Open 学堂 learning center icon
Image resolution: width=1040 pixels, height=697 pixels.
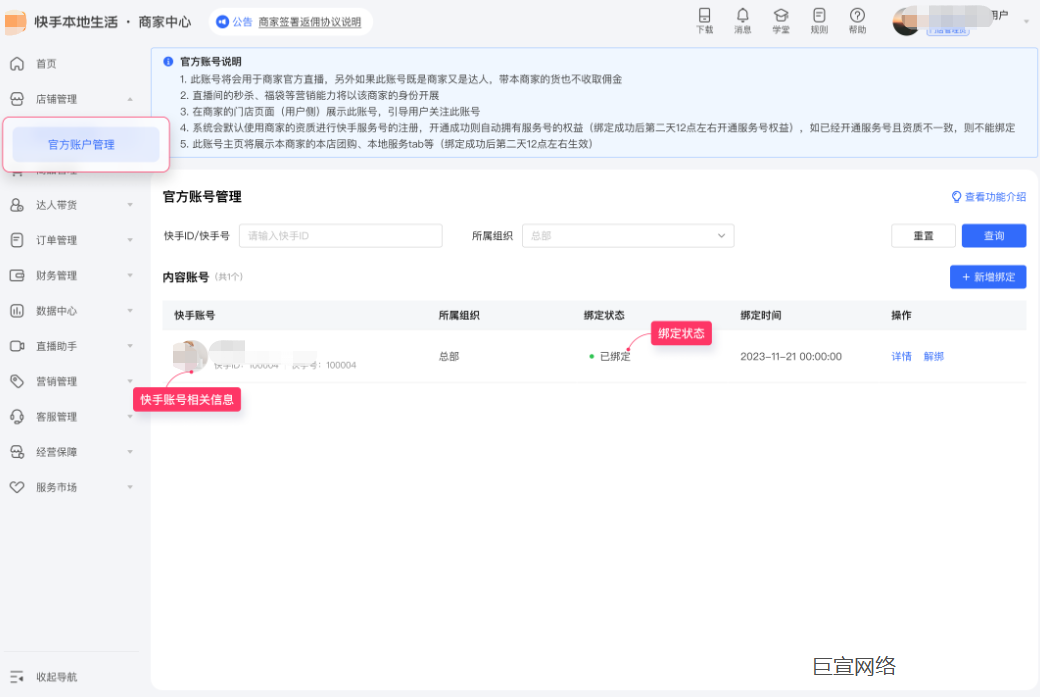click(x=782, y=20)
